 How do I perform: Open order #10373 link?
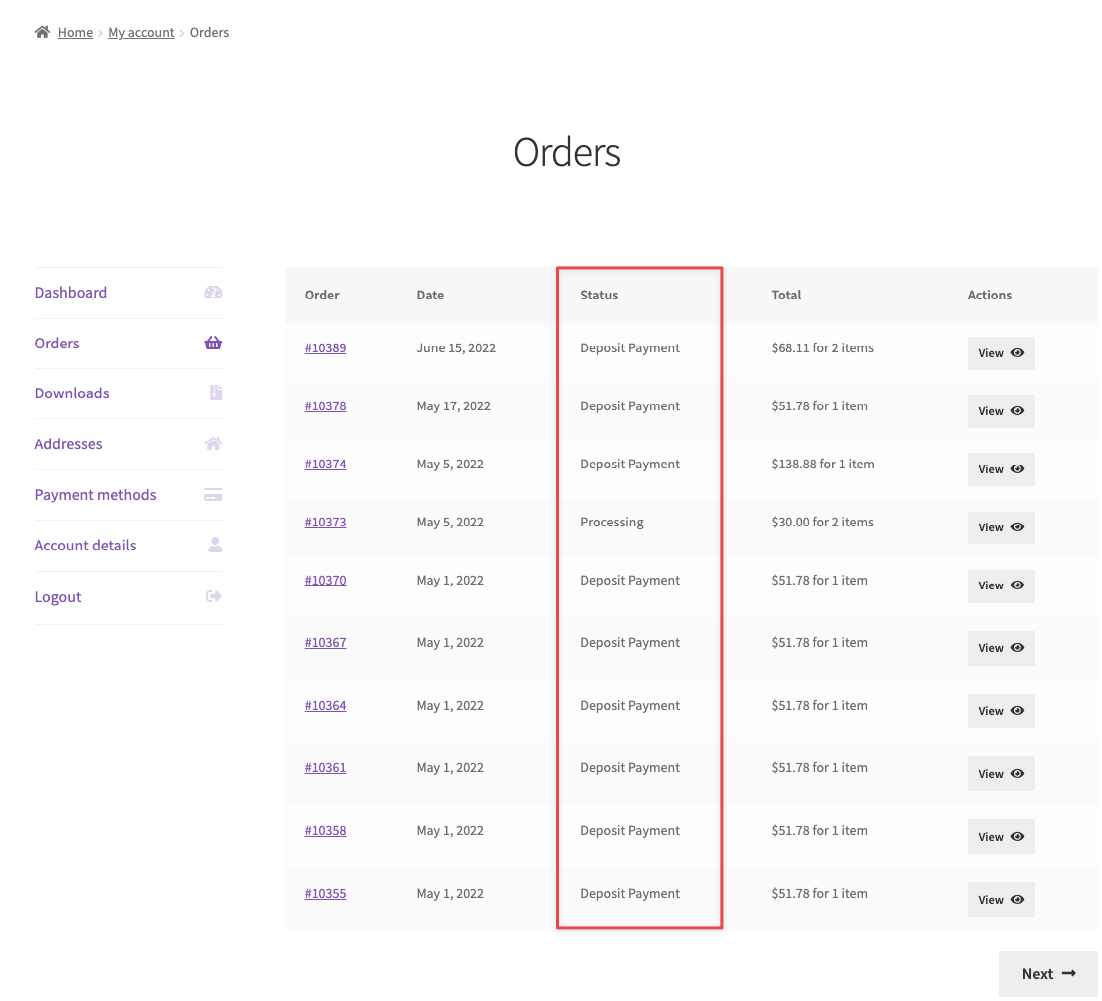(325, 522)
